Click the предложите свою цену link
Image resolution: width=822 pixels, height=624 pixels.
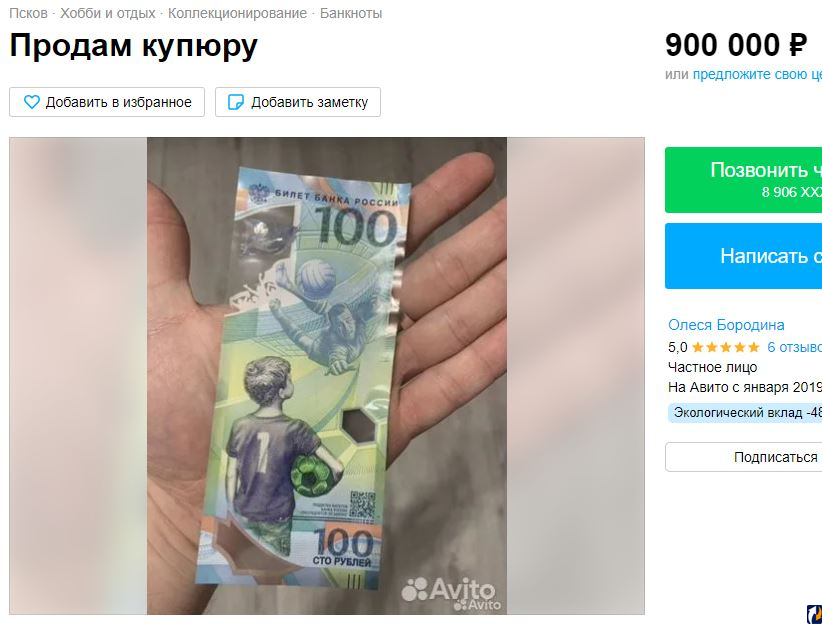(757, 74)
